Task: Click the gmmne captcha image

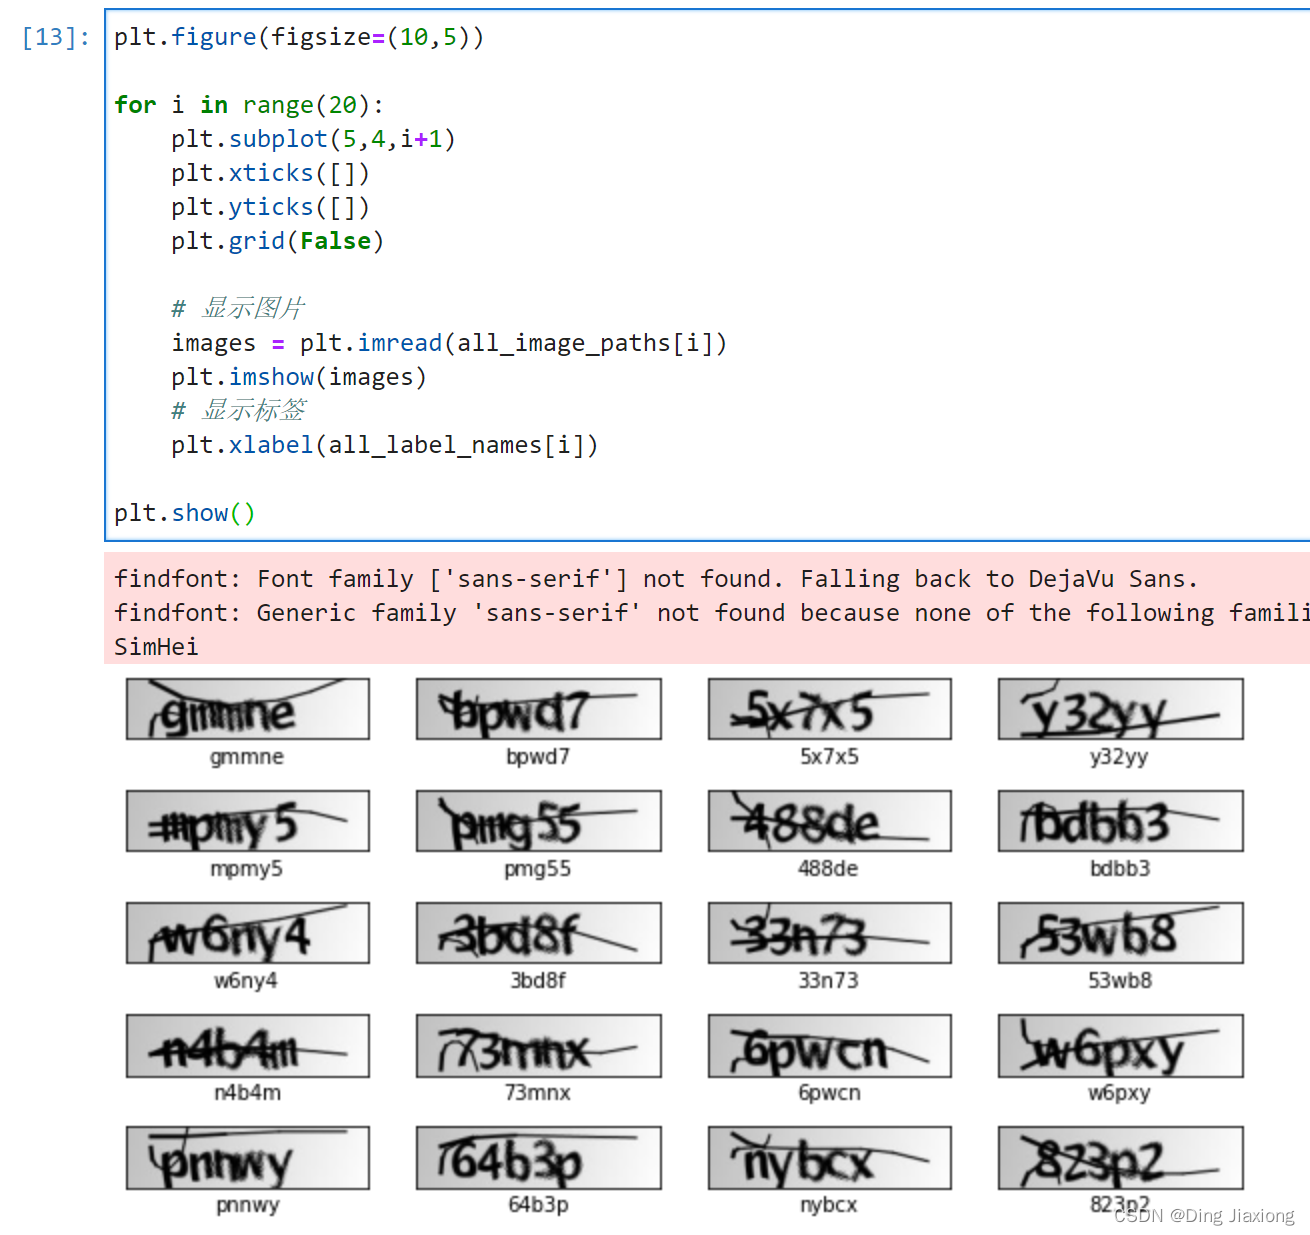Action: point(247,710)
